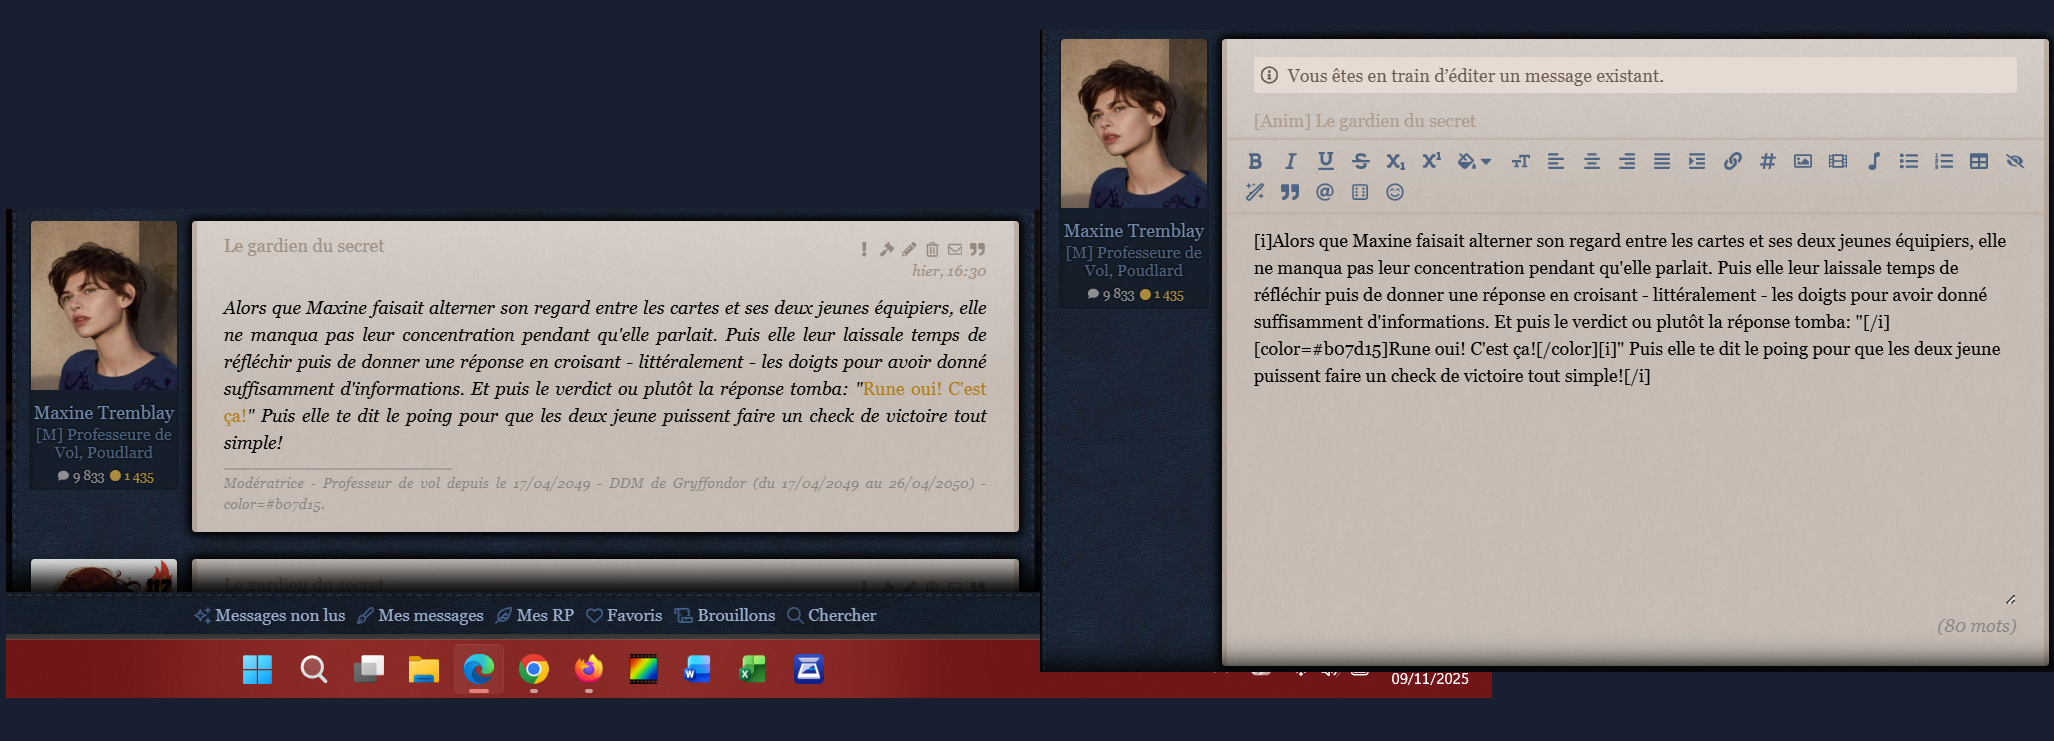Toggle italic formatting in the editor
The image size is (2054, 741).
coord(1290,161)
